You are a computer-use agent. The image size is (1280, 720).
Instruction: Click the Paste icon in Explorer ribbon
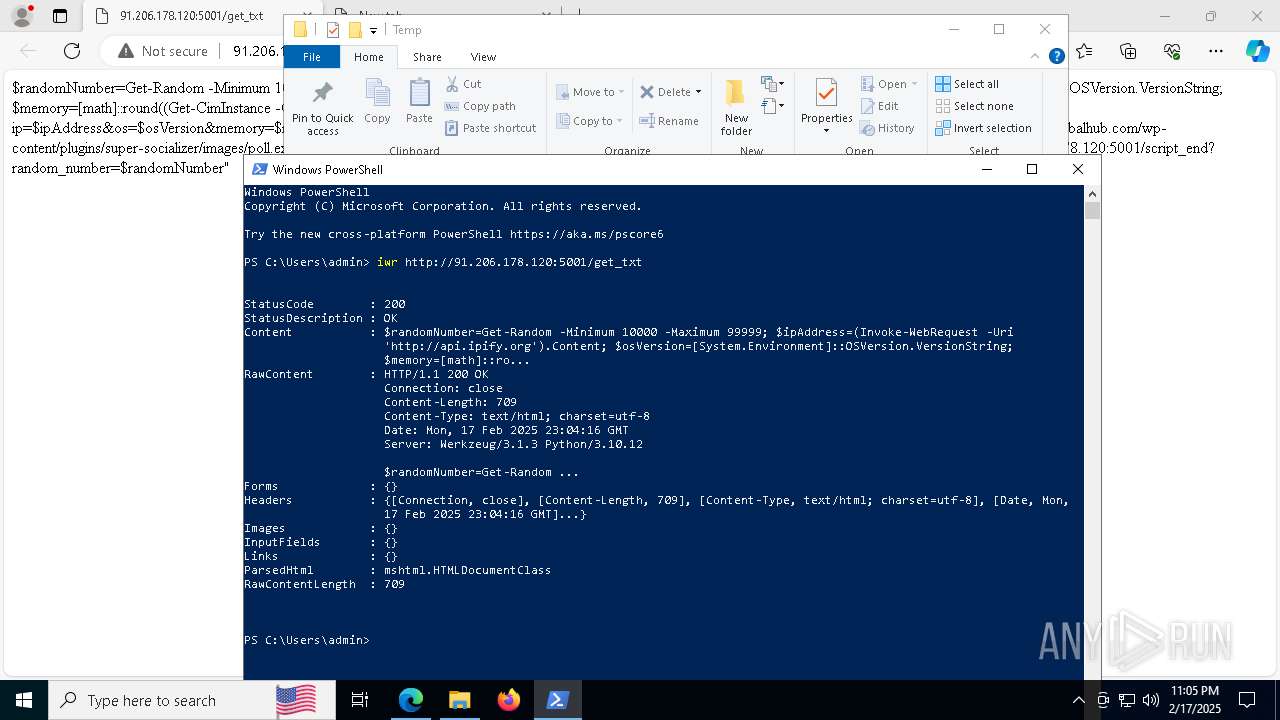pos(419,101)
